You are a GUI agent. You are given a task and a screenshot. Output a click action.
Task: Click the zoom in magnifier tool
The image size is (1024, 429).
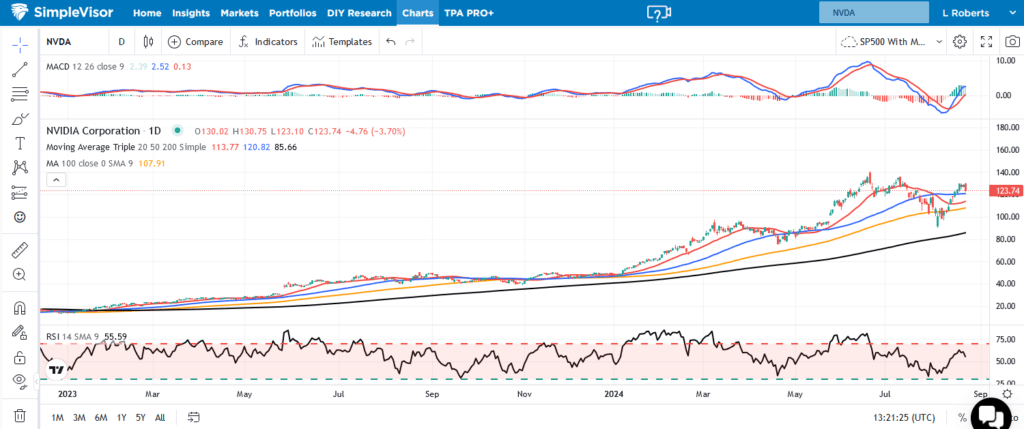(x=19, y=274)
